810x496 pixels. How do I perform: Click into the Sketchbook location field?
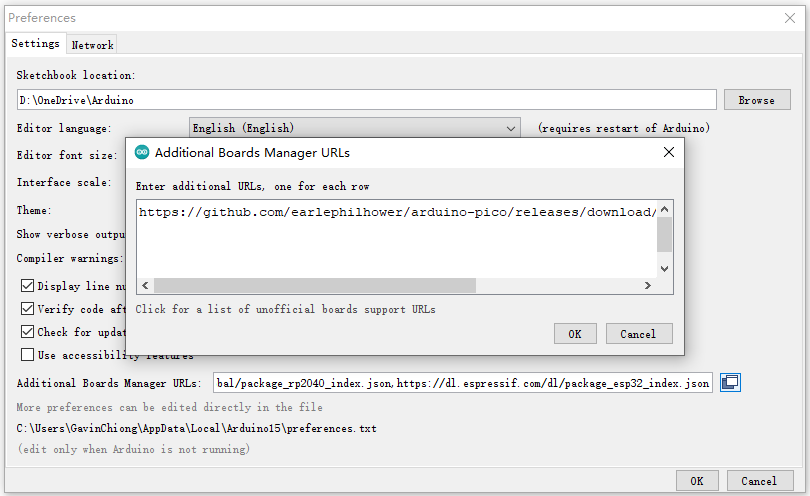(367, 100)
